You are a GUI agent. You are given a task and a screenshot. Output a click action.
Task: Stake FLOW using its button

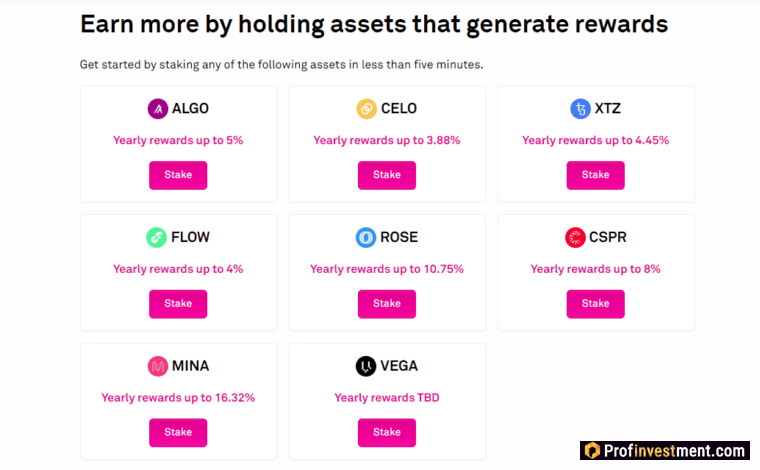(x=178, y=304)
